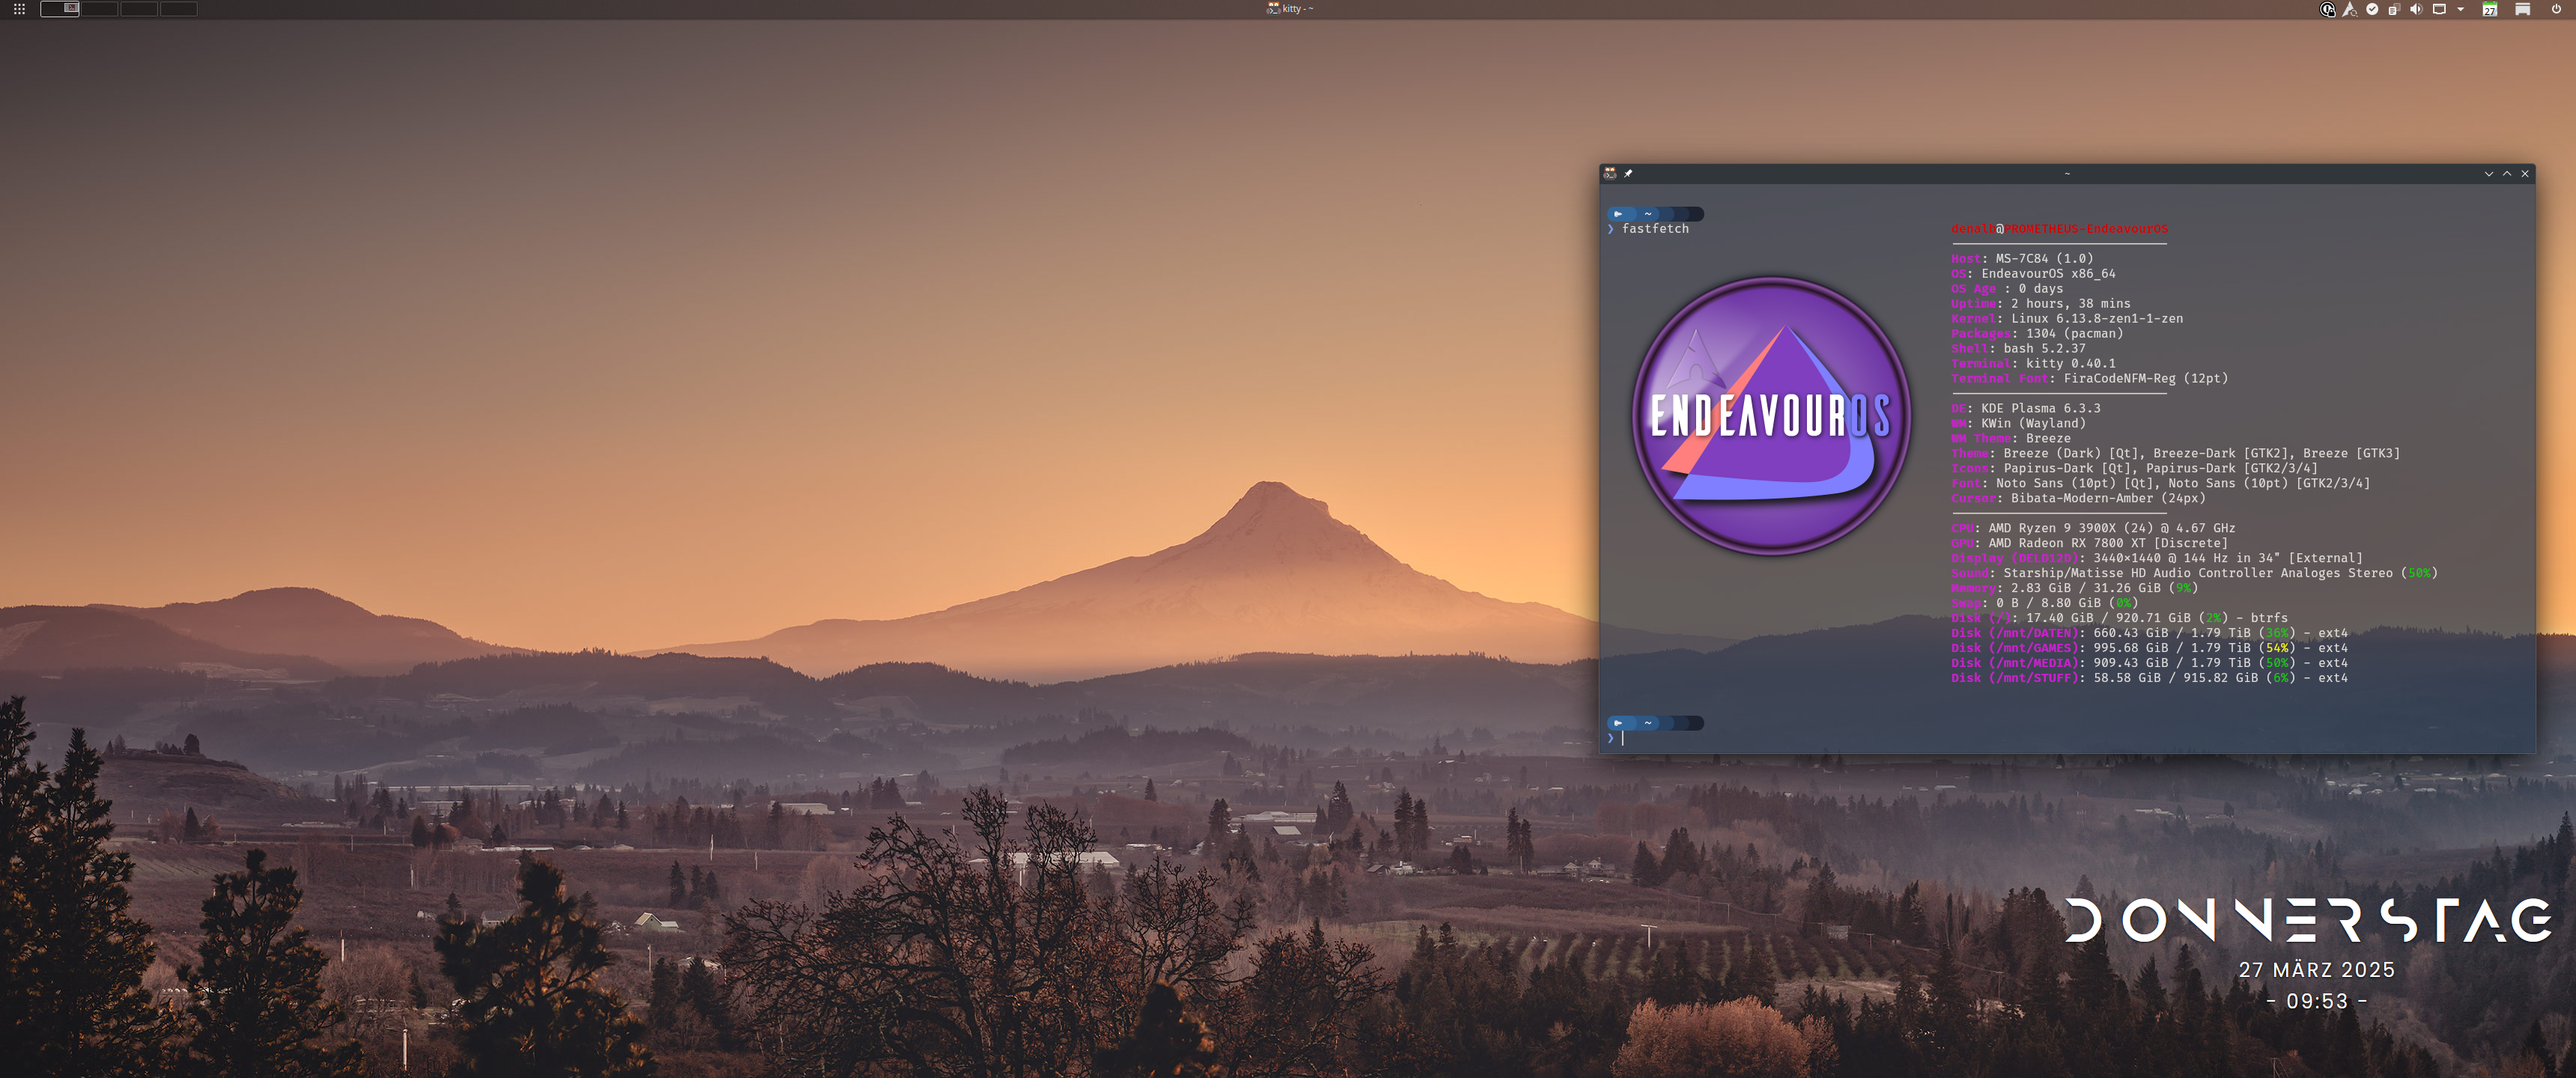This screenshot has width=2576, height=1078.
Task: Click the '09:53' clock widget
Action: click(x=2316, y=1002)
